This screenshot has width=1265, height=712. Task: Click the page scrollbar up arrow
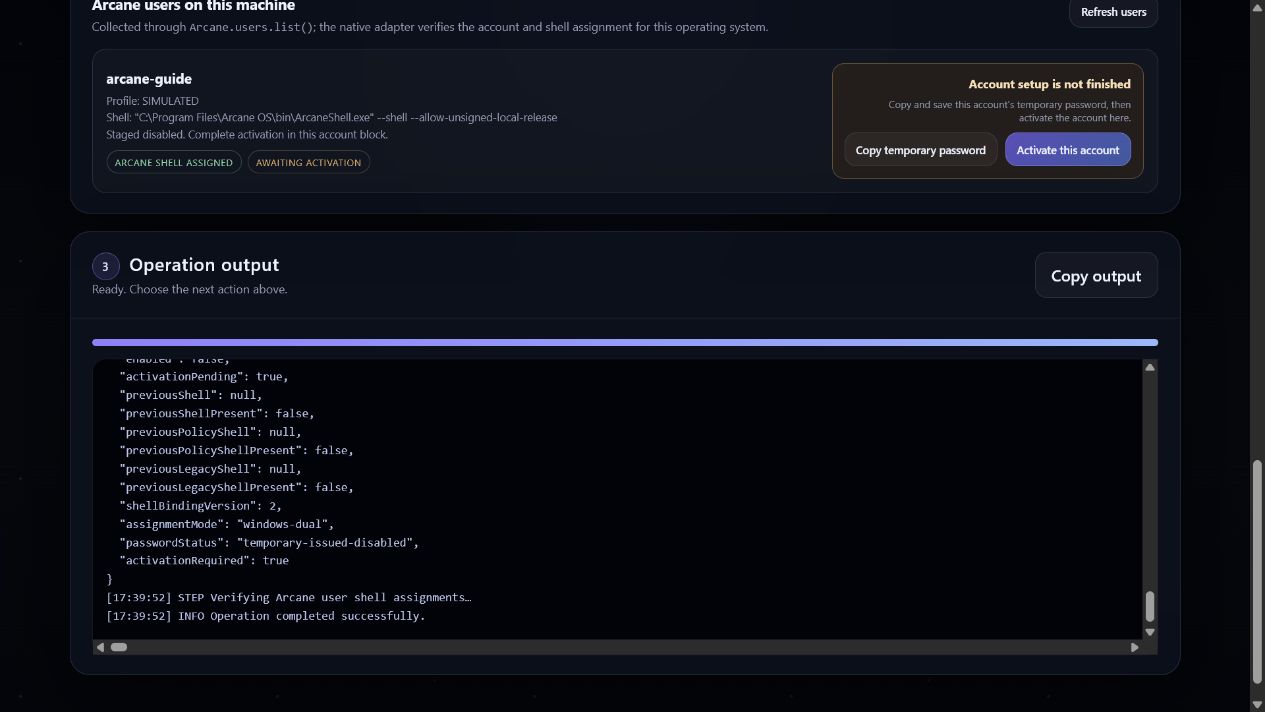click(1257, 8)
